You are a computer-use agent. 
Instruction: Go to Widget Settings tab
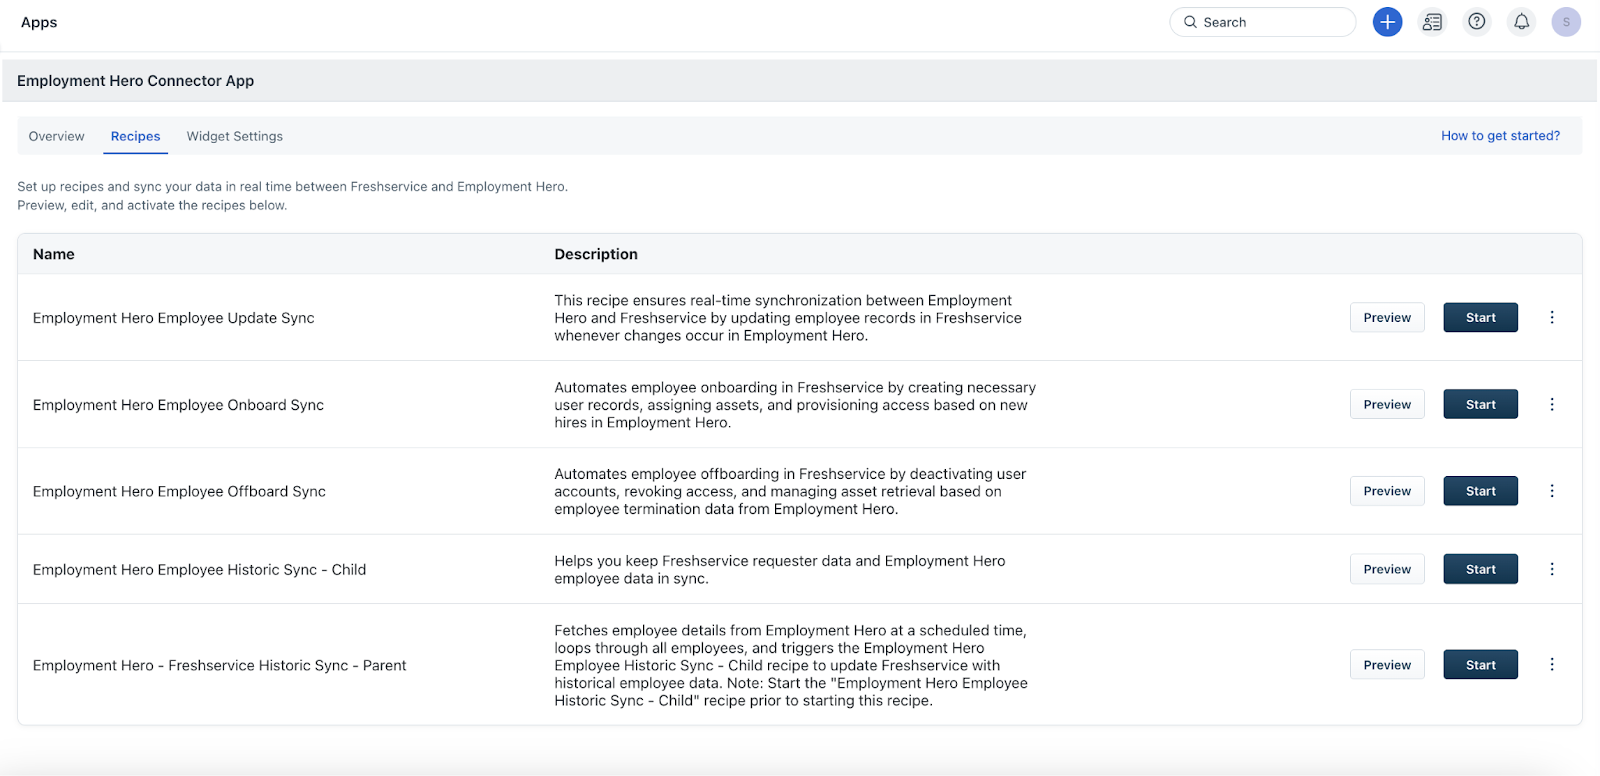235,136
